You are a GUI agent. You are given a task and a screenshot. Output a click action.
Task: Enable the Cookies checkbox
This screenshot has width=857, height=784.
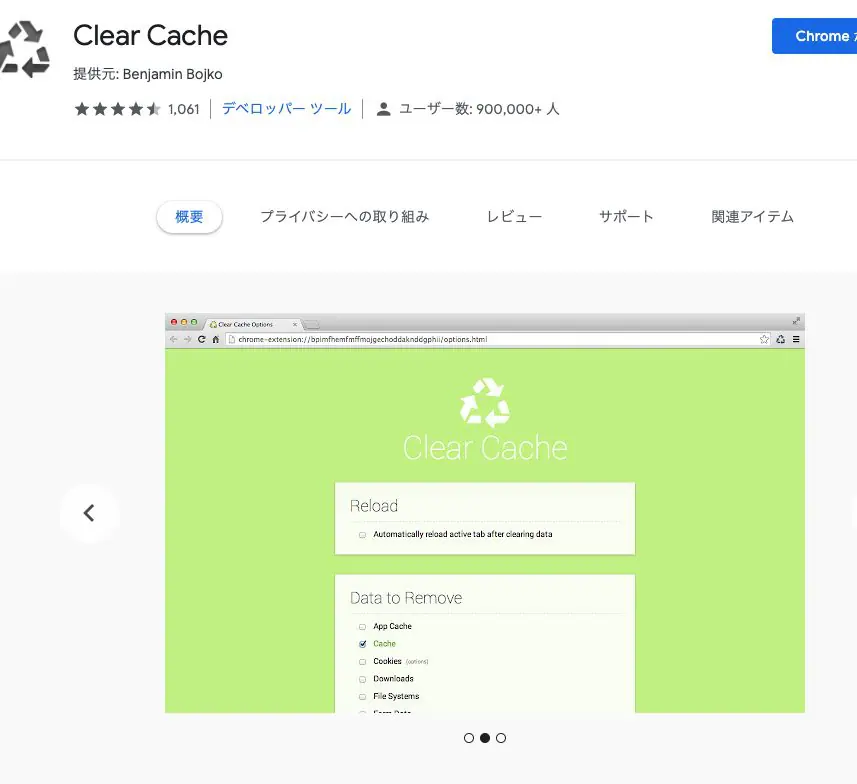pyautogui.click(x=362, y=662)
